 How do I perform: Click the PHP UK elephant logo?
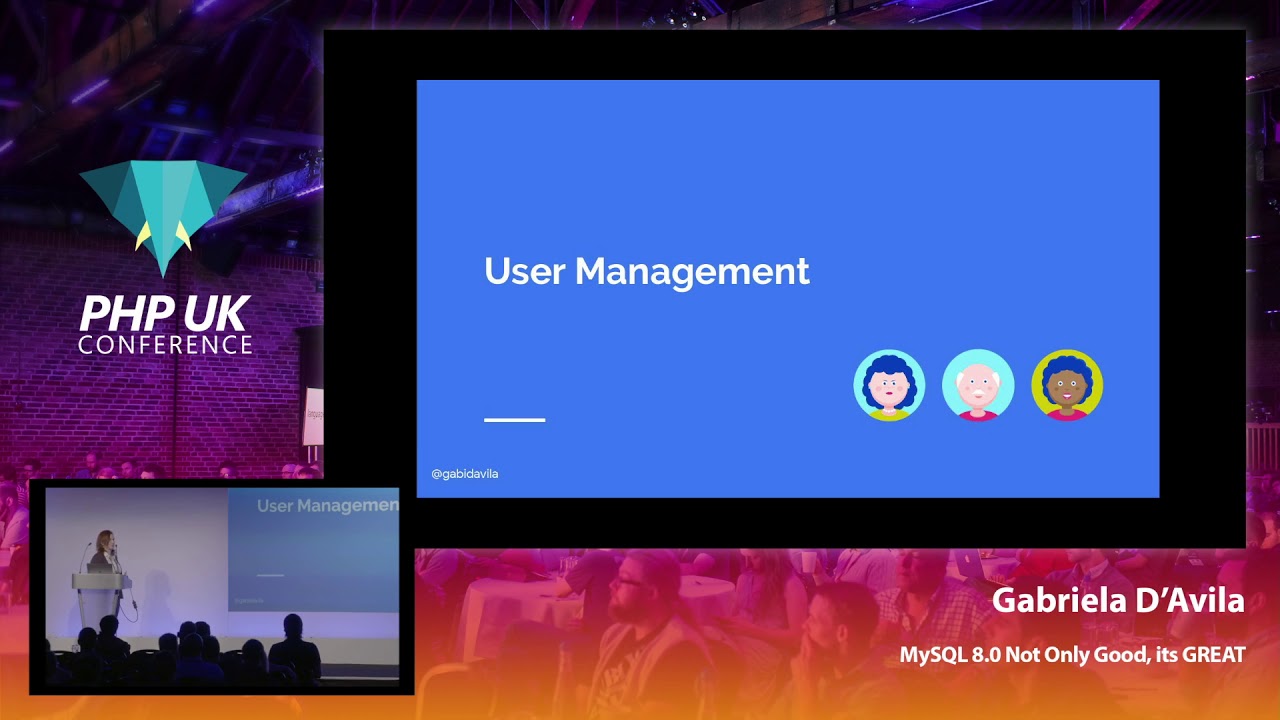(163, 219)
